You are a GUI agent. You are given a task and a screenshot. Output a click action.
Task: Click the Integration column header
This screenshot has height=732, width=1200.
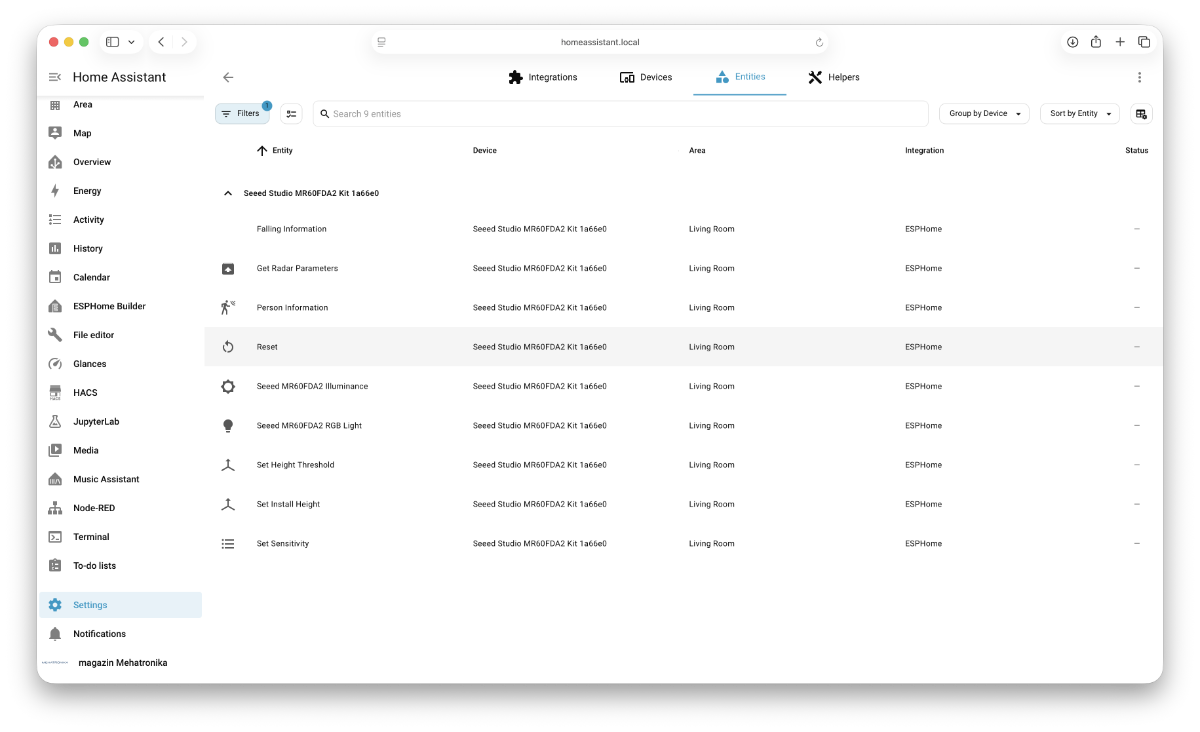[924, 151]
